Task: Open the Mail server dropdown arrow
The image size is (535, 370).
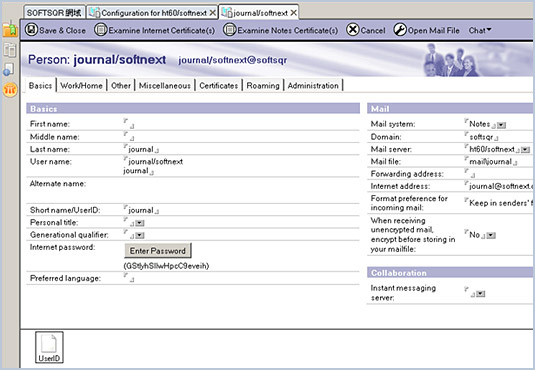Action: pos(525,150)
